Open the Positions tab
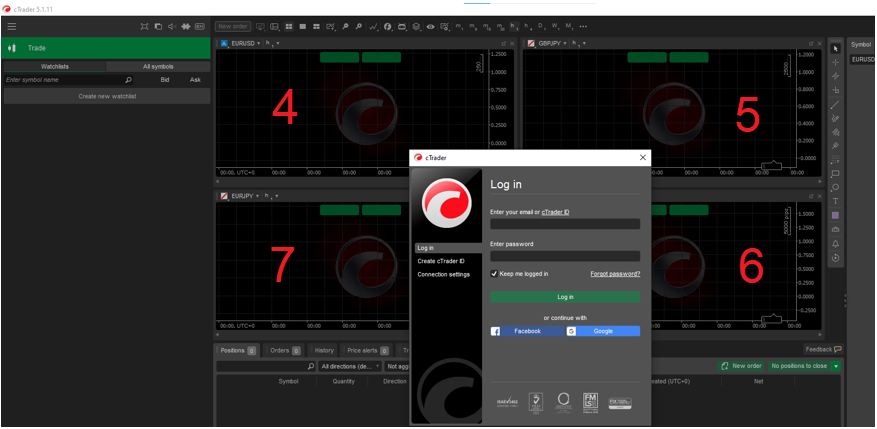The image size is (877, 429). click(238, 350)
